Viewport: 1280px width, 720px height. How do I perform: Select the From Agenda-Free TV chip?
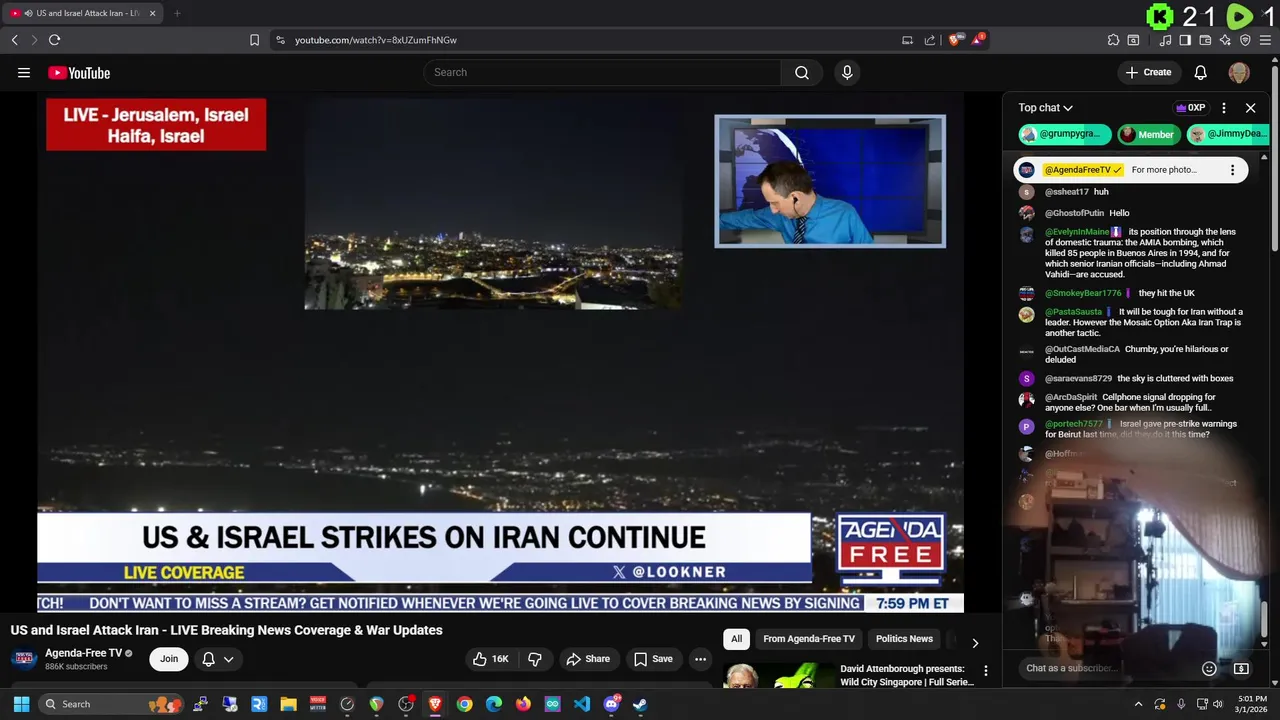point(809,639)
